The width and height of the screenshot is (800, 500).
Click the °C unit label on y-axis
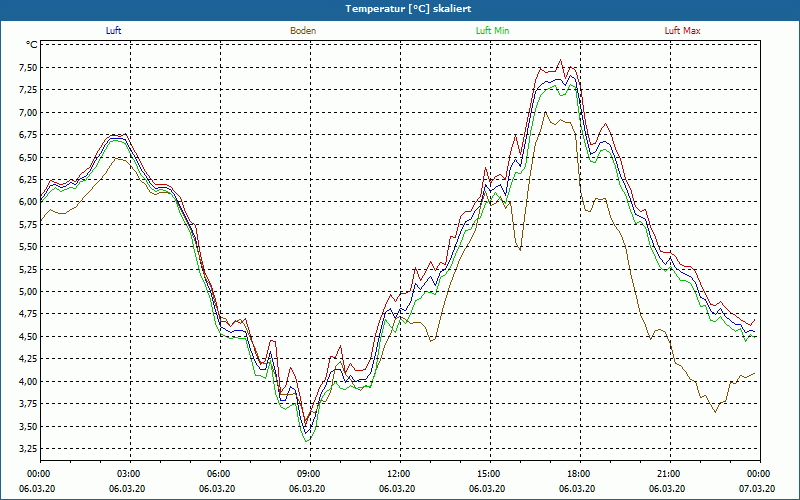click(32, 45)
